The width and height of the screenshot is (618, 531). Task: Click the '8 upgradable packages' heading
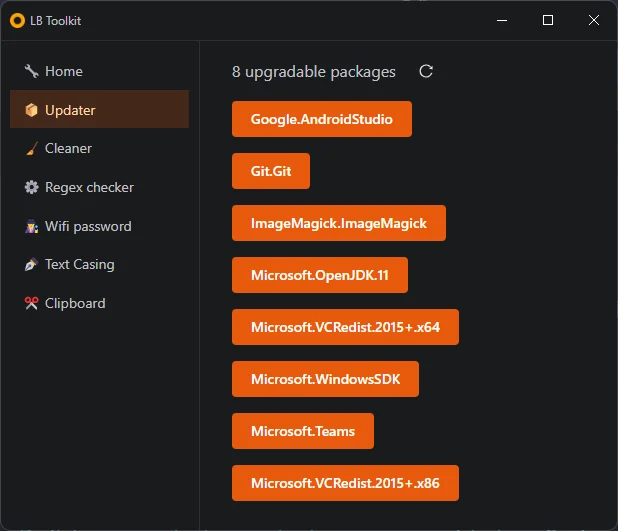pos(314,72)
